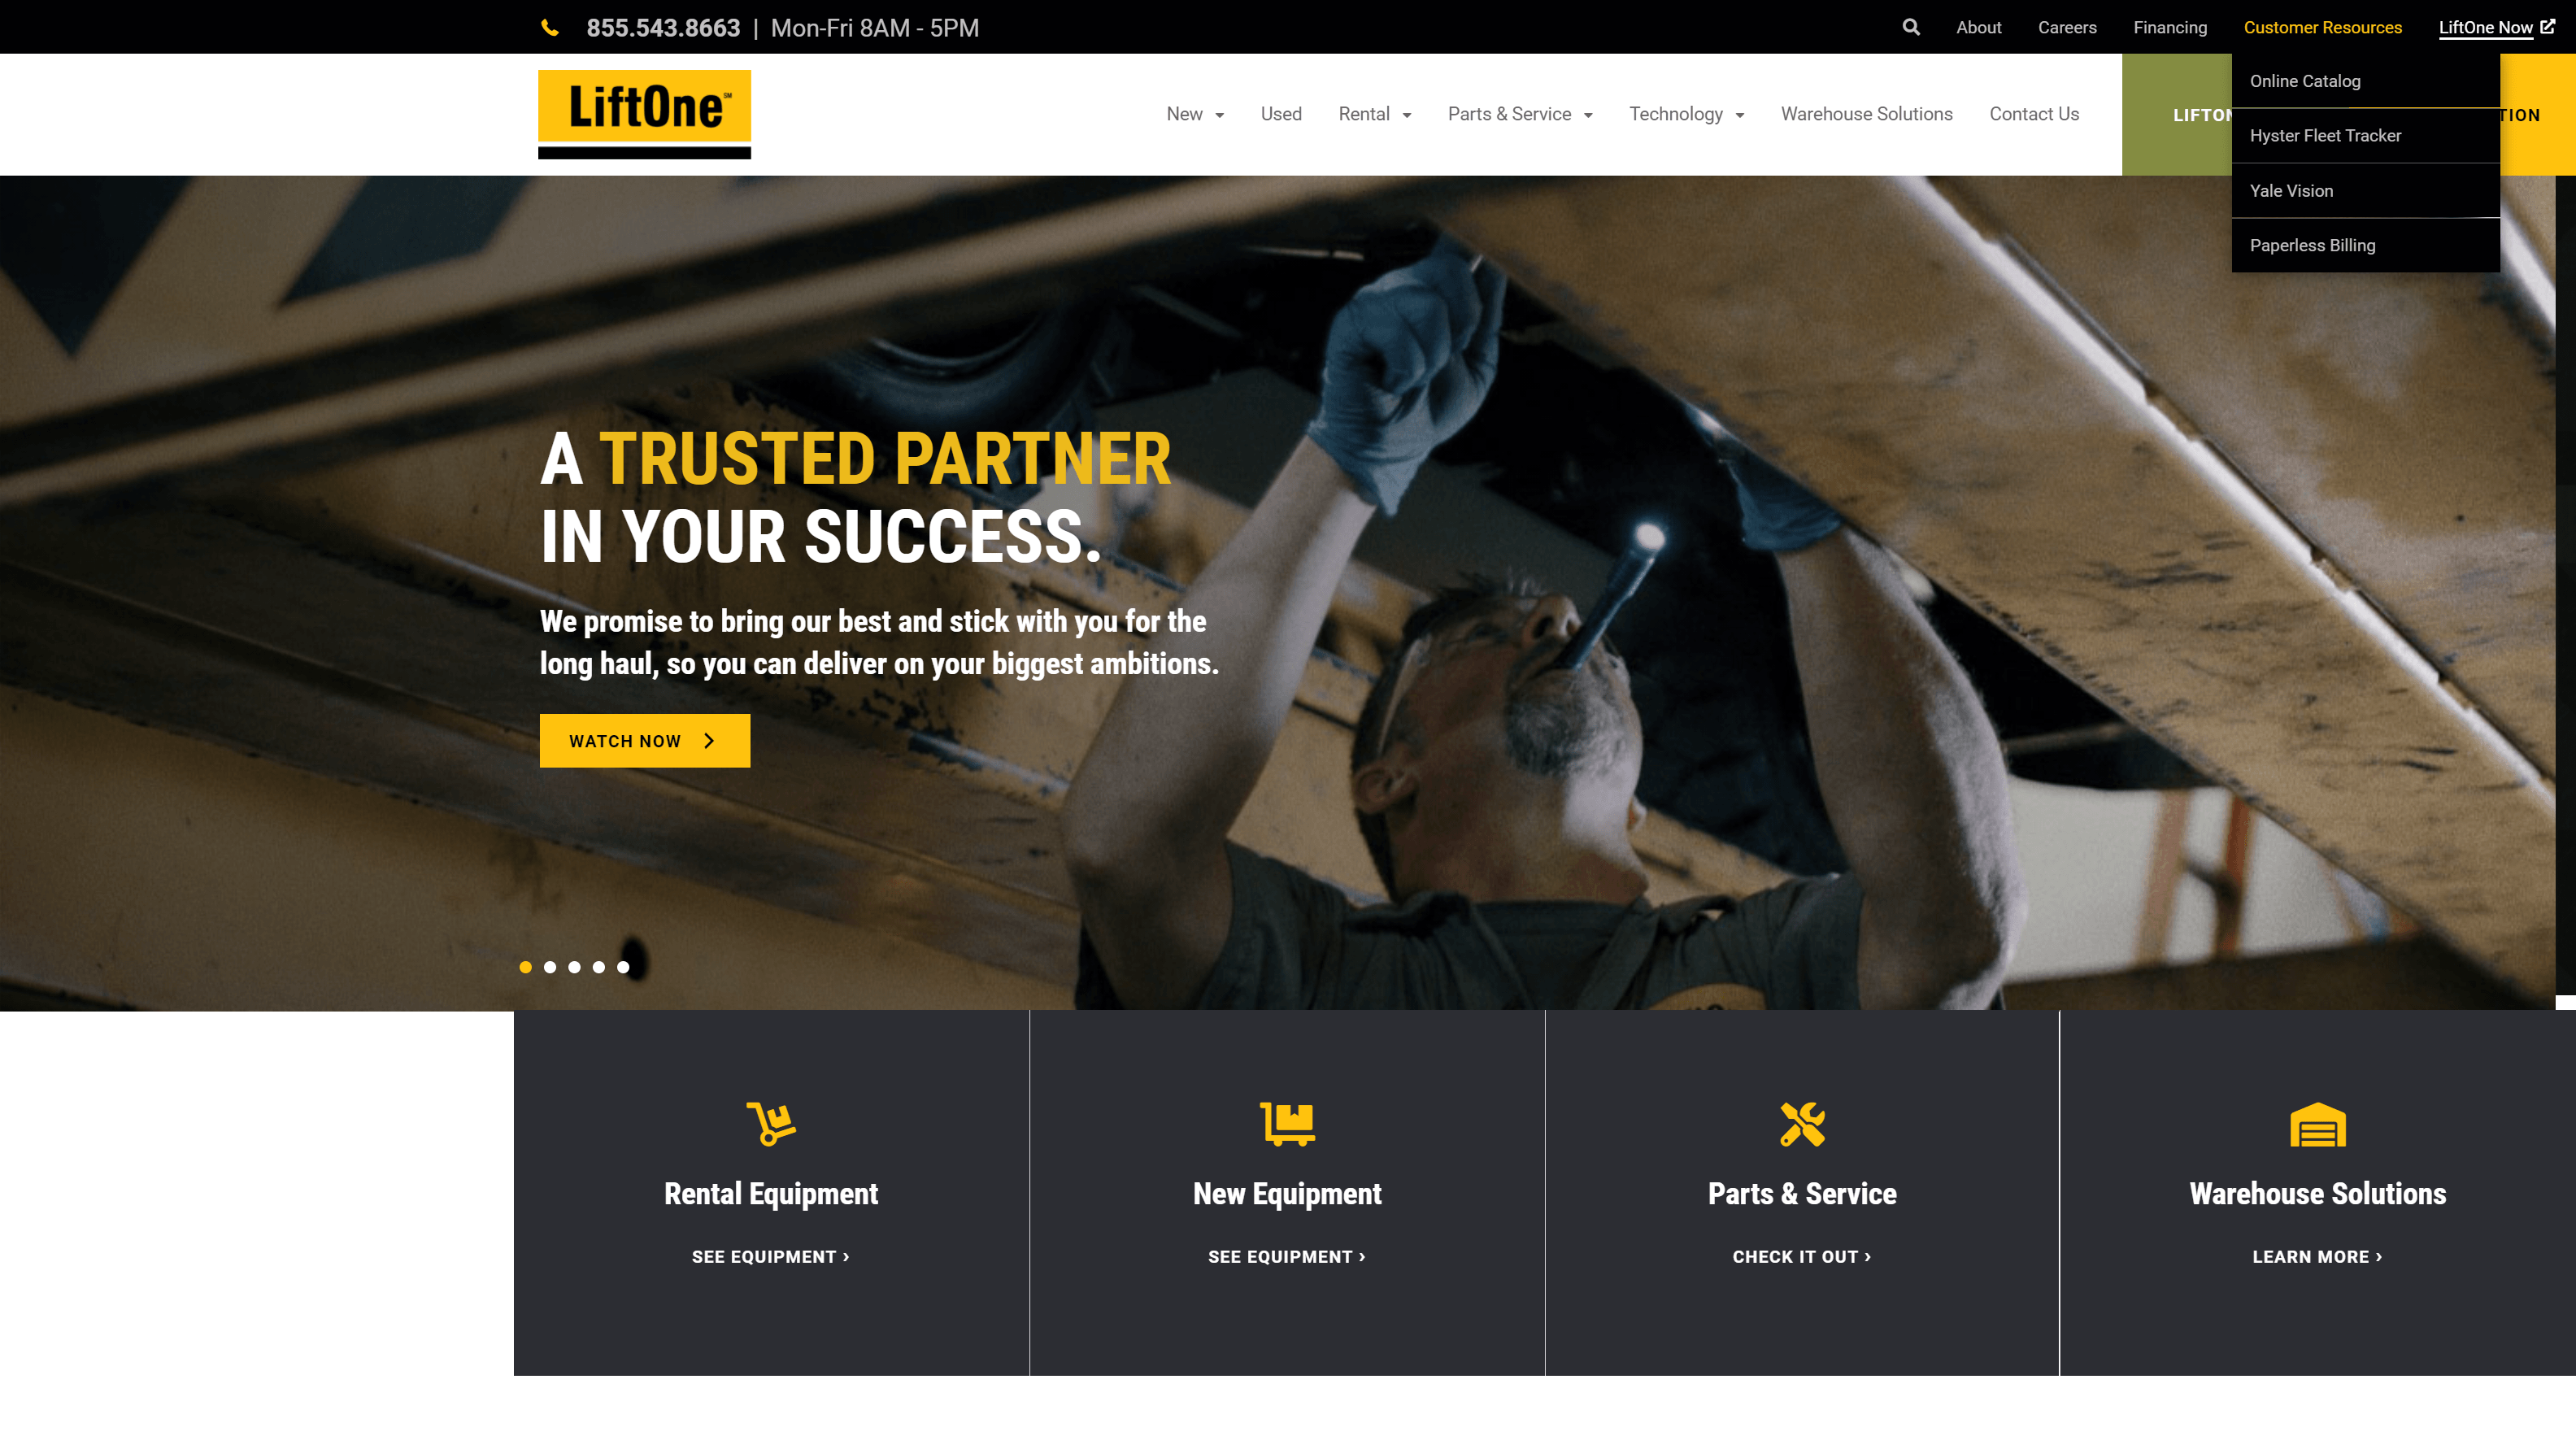This screenshot has height=1449, width=2576.
Task: Click the Parts & Service tools icon
Action: pyautogui.click(x=1802, y=1124)
